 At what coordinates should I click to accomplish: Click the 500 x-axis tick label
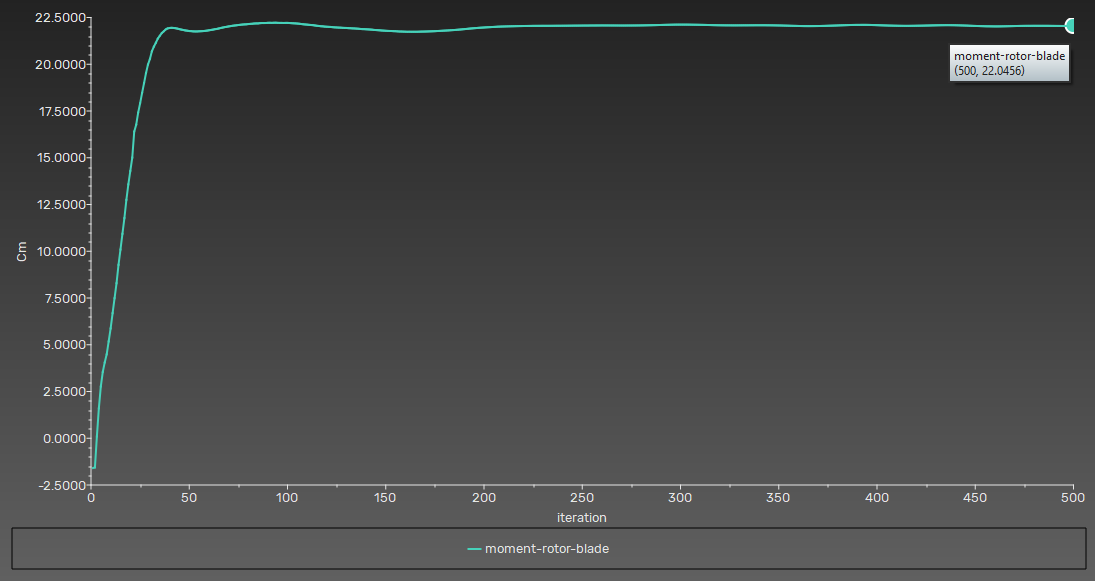[x=1073, y=498]
